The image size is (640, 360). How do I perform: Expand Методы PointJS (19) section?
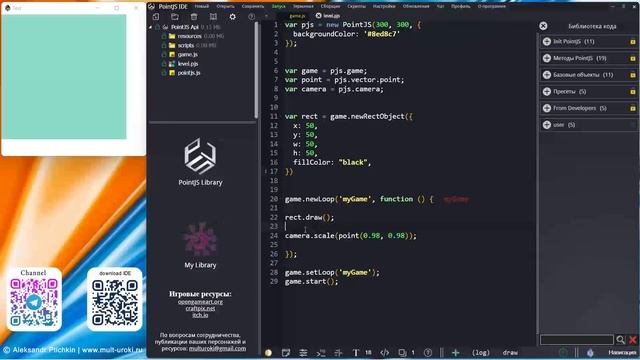[588, 58]
